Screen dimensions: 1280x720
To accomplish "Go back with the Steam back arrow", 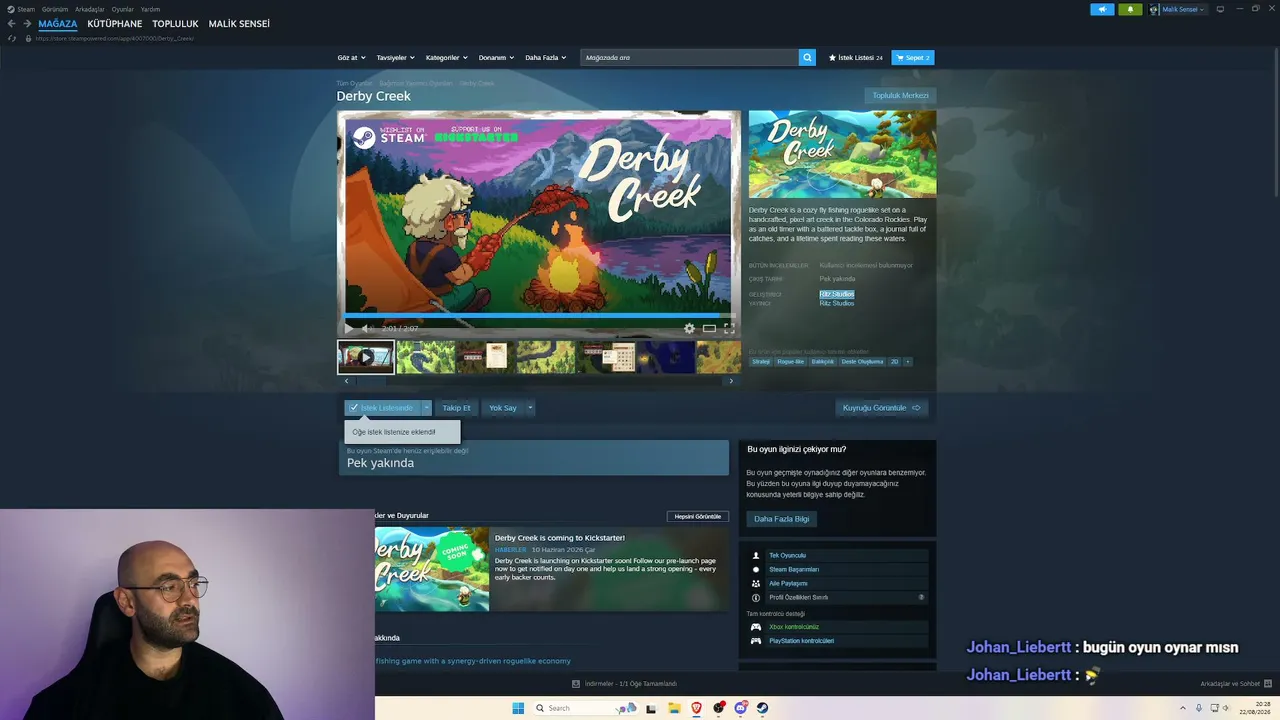I will 12,24.
